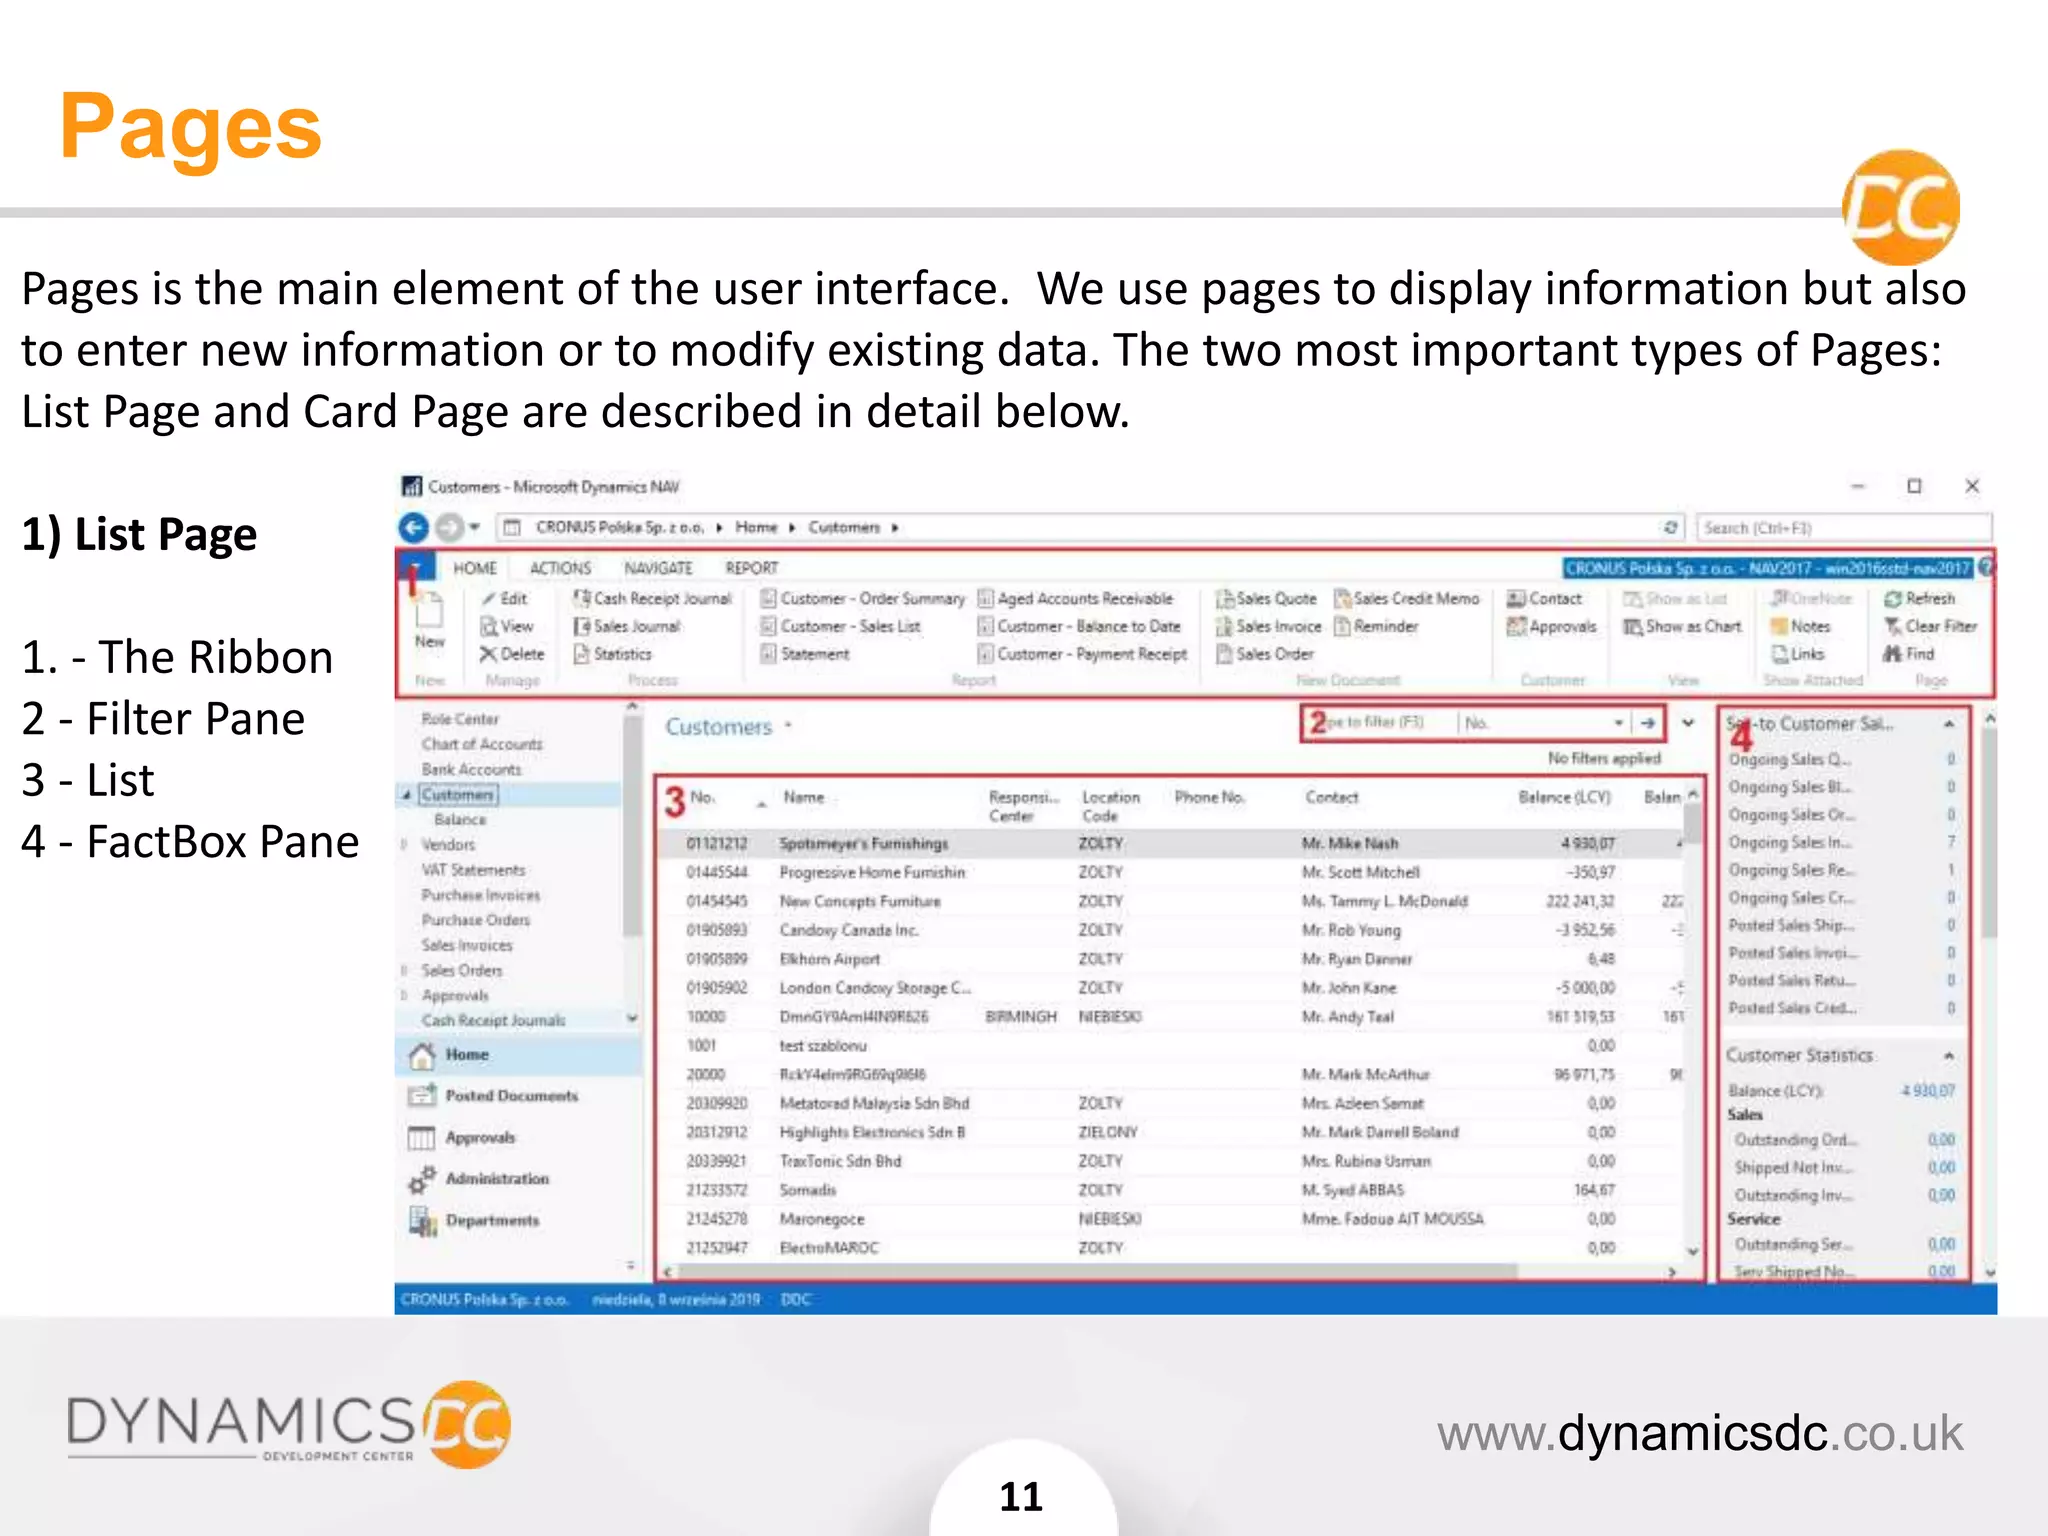Click the Name column header
Viewport: 2048px width, 1536px height.
pyautogui.click(x=804, y=797)
